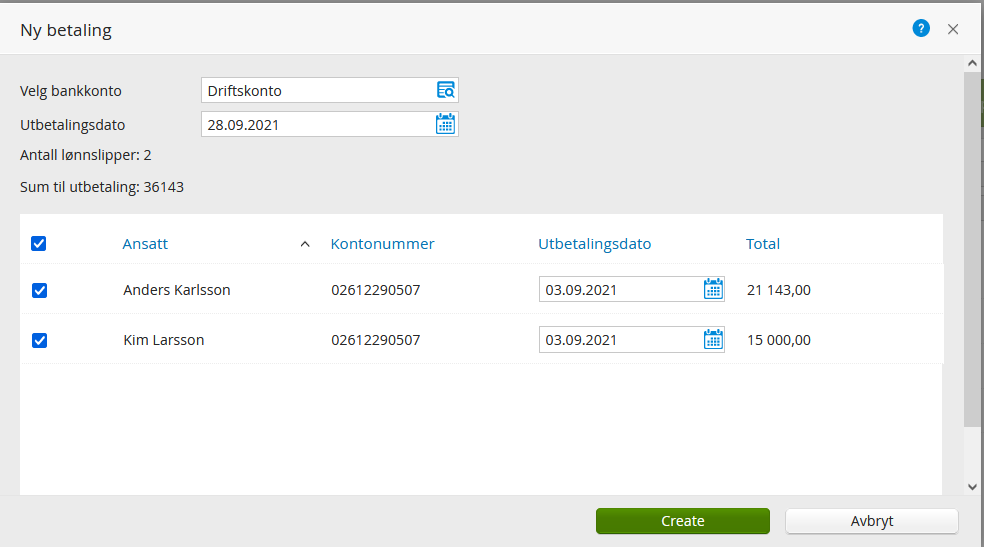Sort by the Total column header
Screen dimensions: 984x547
click(x=762, y=244)
